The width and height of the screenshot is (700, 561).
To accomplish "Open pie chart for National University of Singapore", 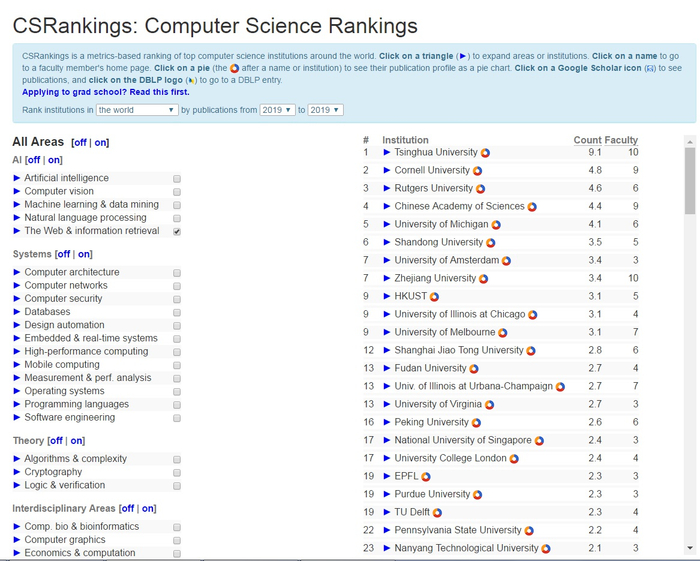I will tap(539, 441).
